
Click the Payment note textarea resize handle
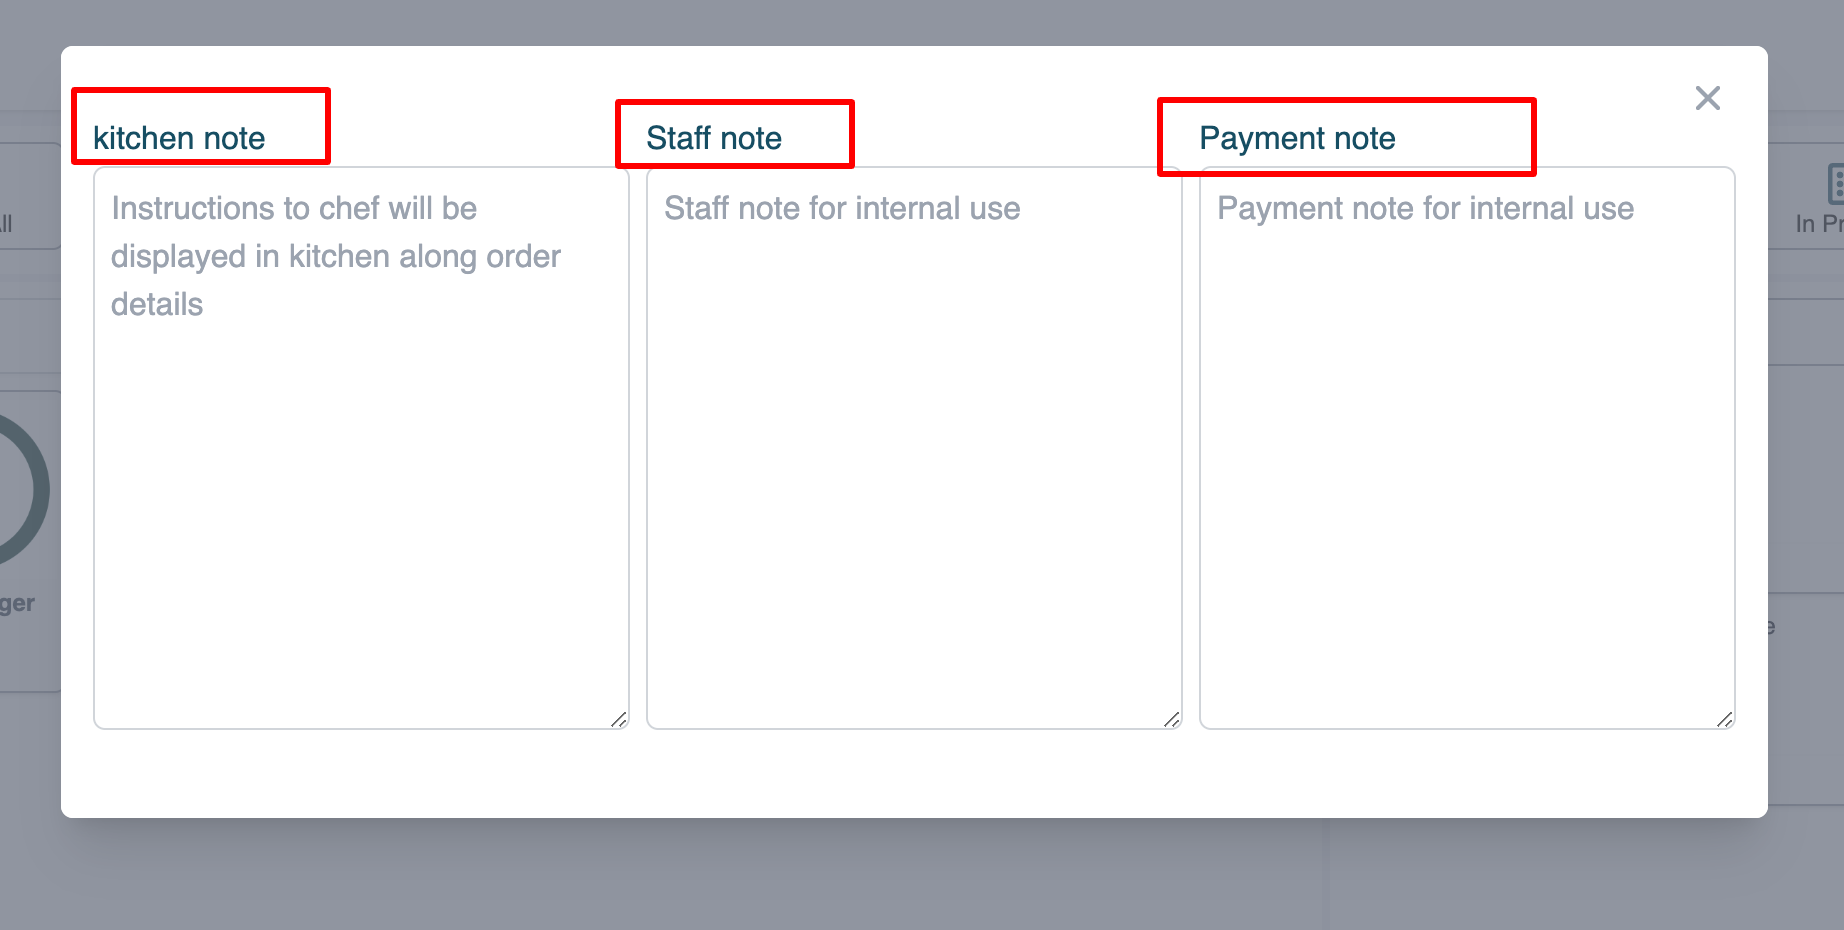pos(1725,719)
